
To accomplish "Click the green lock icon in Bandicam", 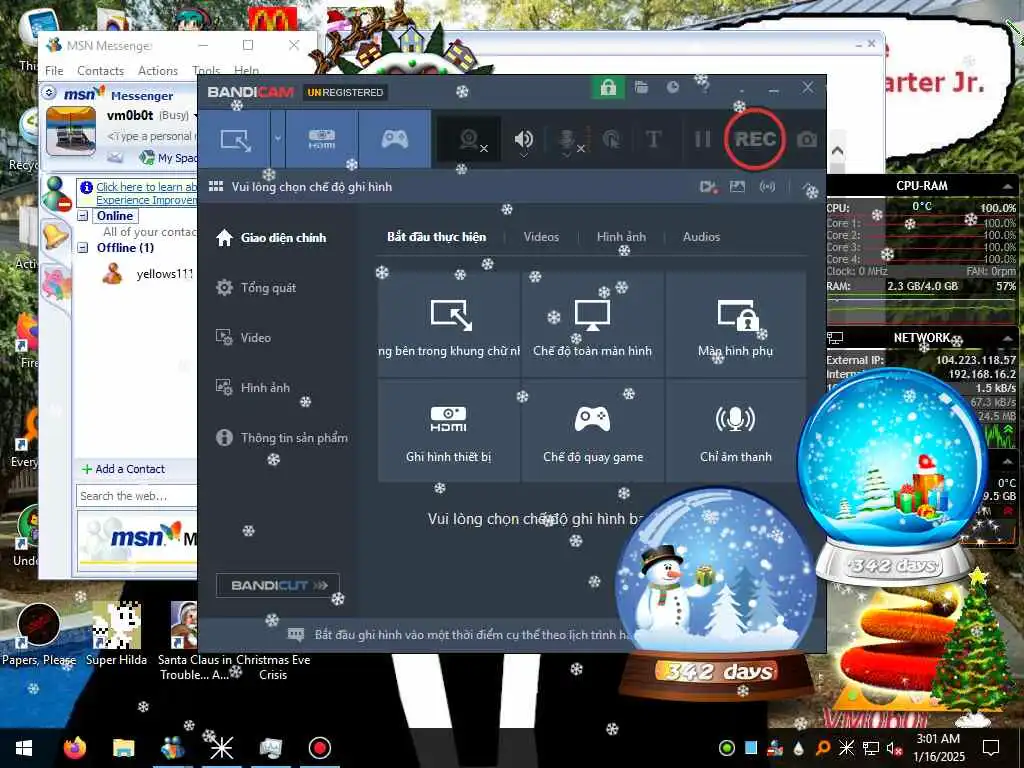I will [x=608, y=87].
